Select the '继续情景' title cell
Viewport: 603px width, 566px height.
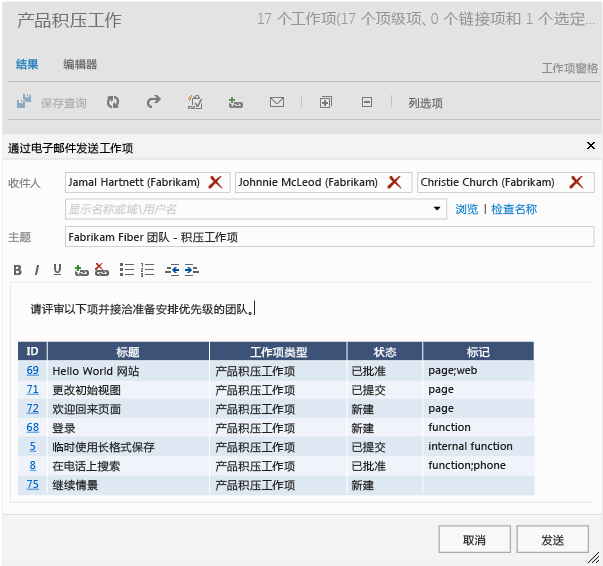point(128,485)
